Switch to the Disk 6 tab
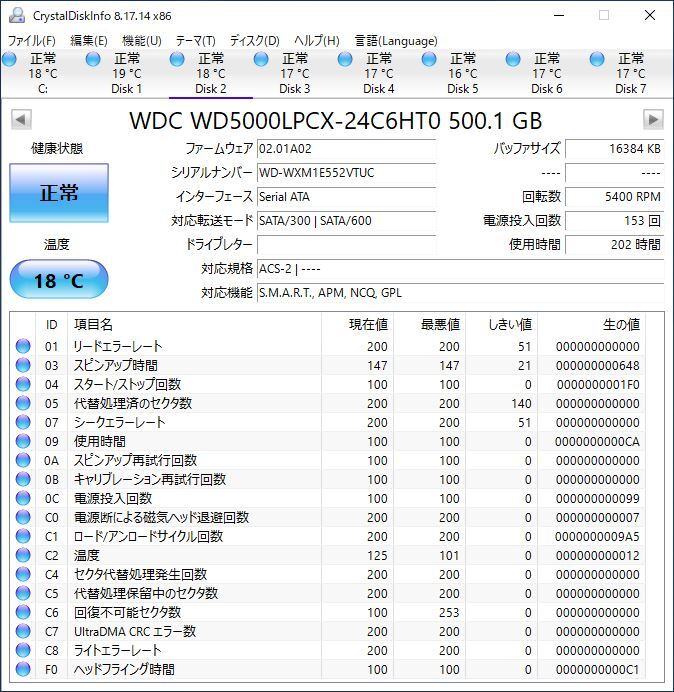This screenshot has width=674, height=692. (x=546, y=74)
